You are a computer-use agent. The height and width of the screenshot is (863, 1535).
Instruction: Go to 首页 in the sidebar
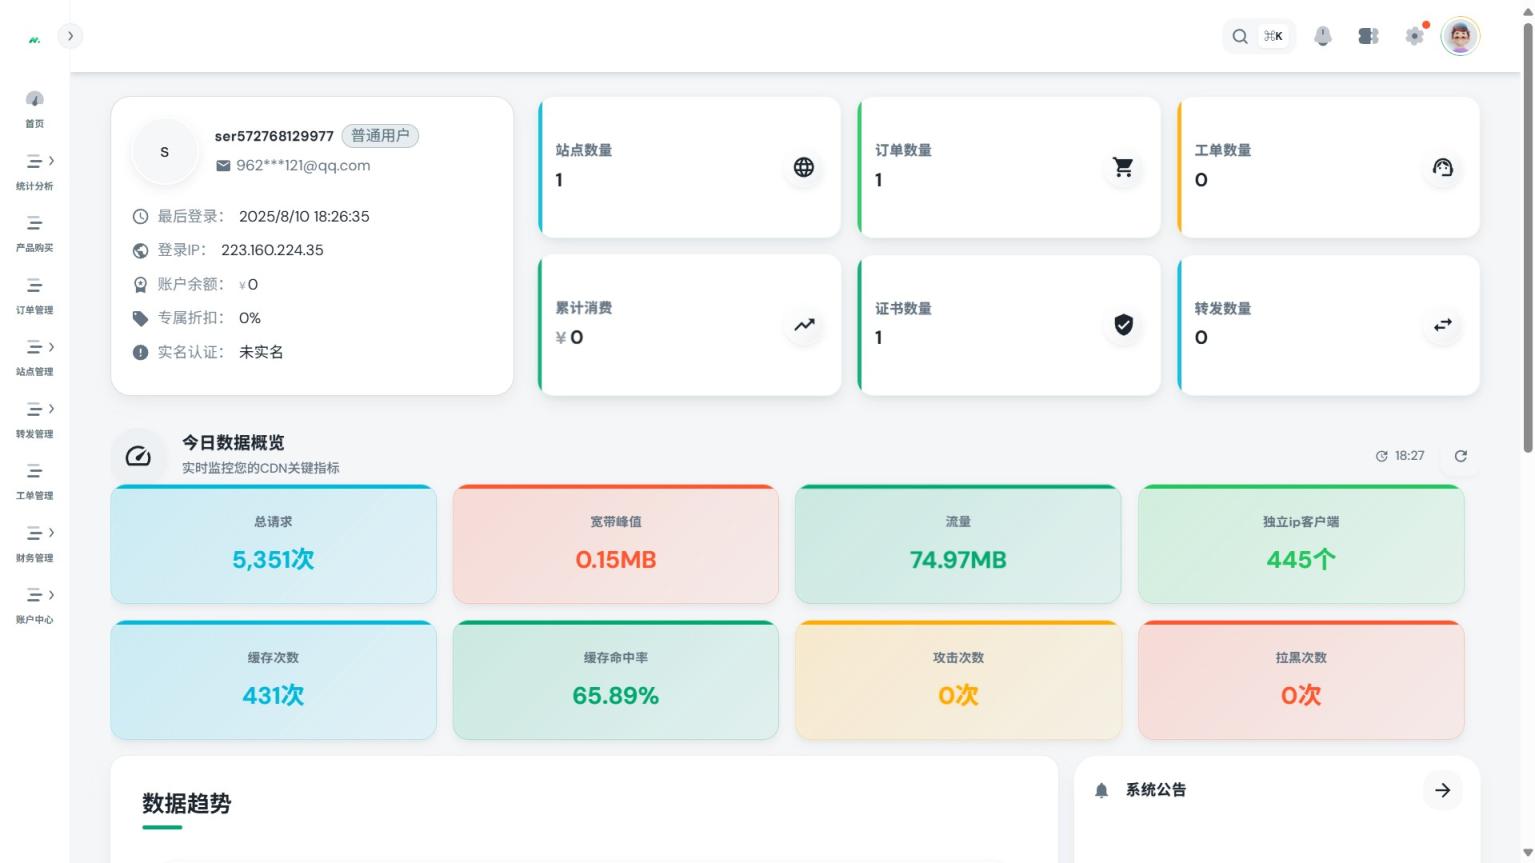pyautogui.click(x=35, y=108)
